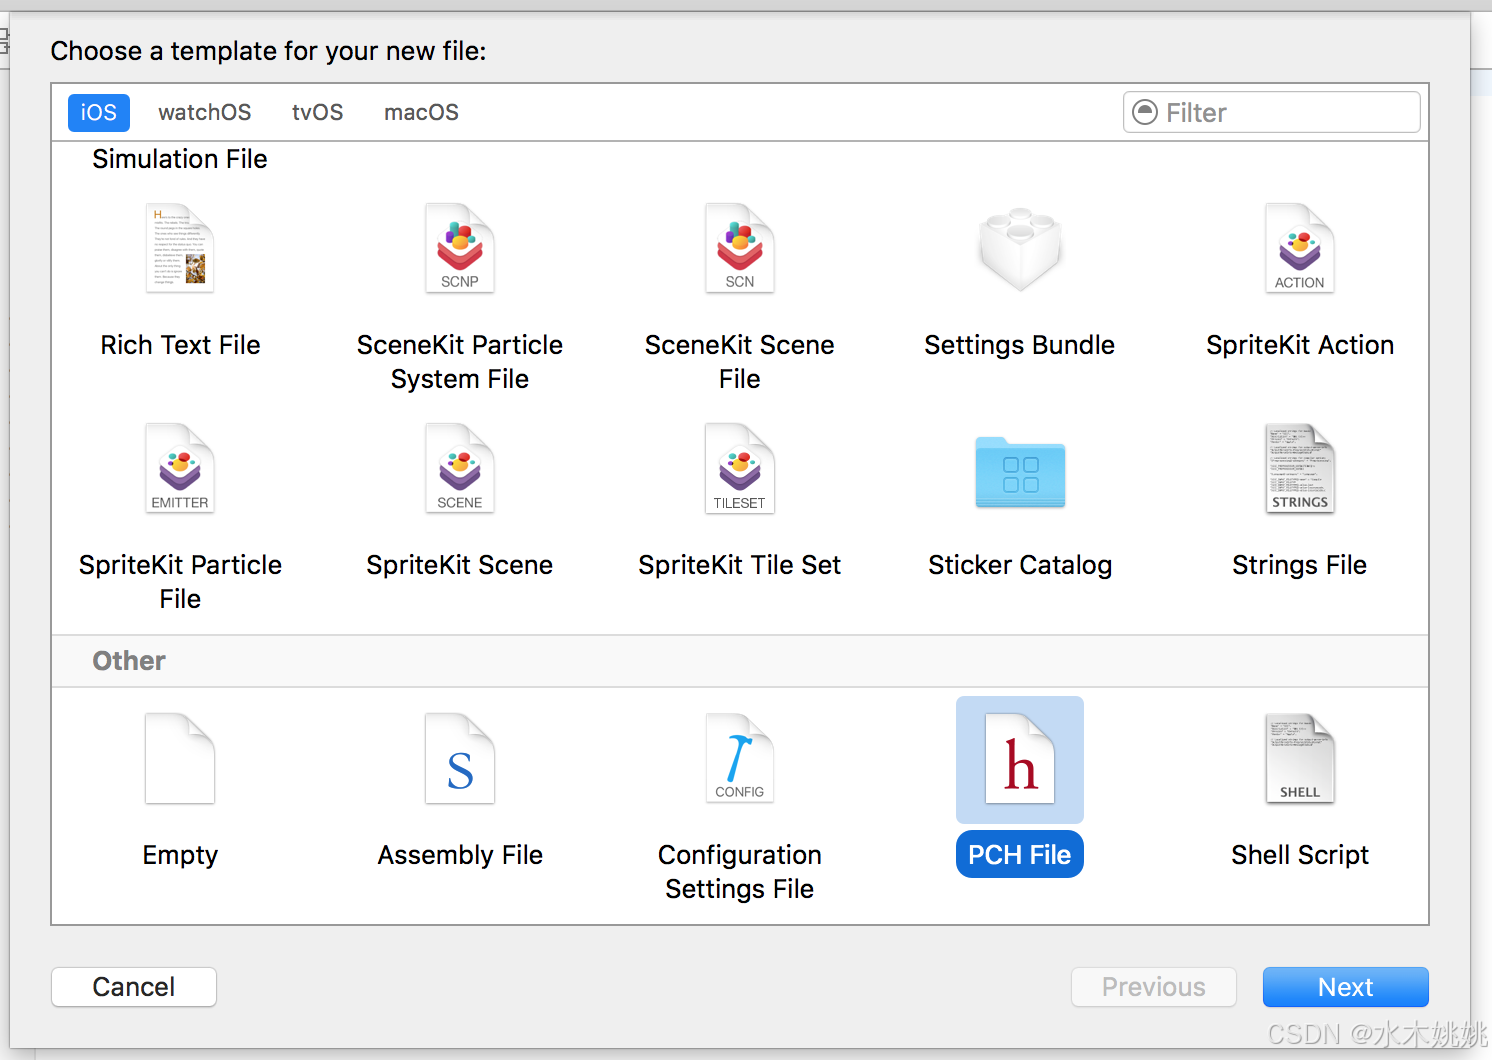Click the Shell Script label
Viewport: 1492px width, 1060px height.
pyautogui.click(x=1300, y=855)
